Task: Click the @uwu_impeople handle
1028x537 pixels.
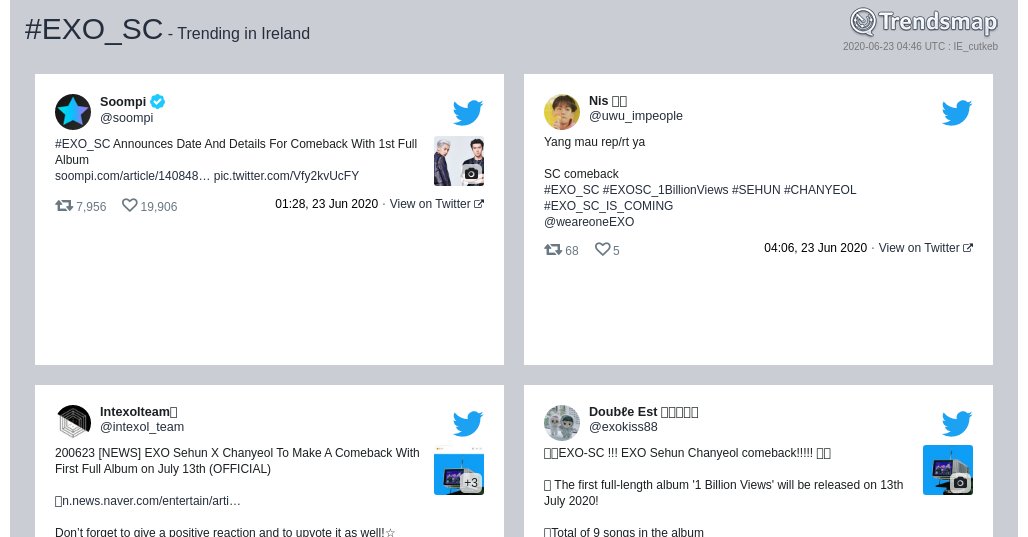Action: coord(636,115)
